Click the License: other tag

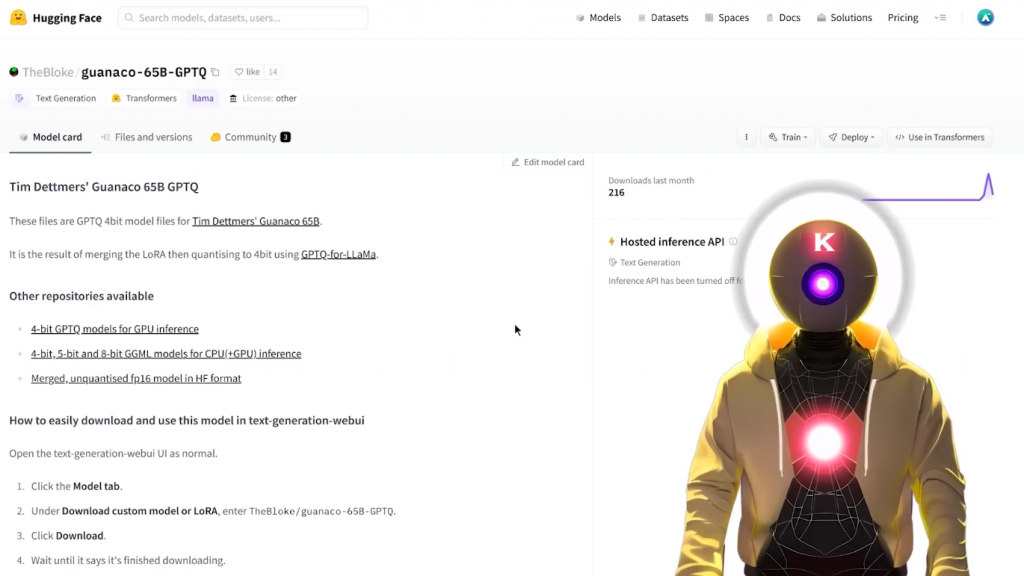tap(263, 98)
